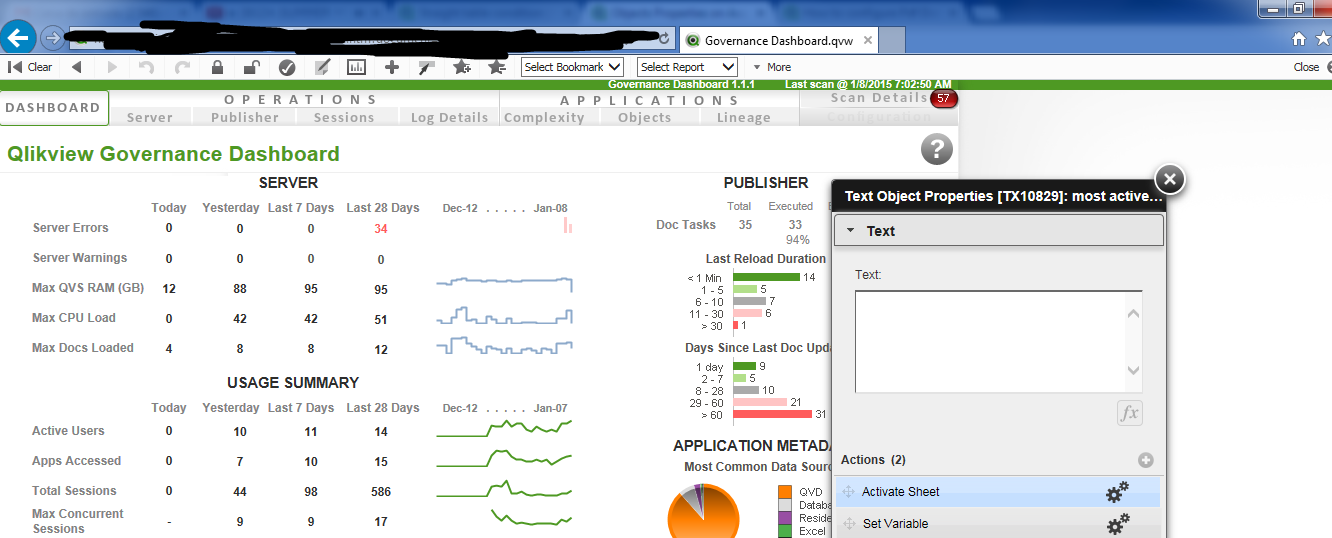Click the '> 60' days update bar
This screenshot has width=1332, height=538.
[x=772, y=414]
